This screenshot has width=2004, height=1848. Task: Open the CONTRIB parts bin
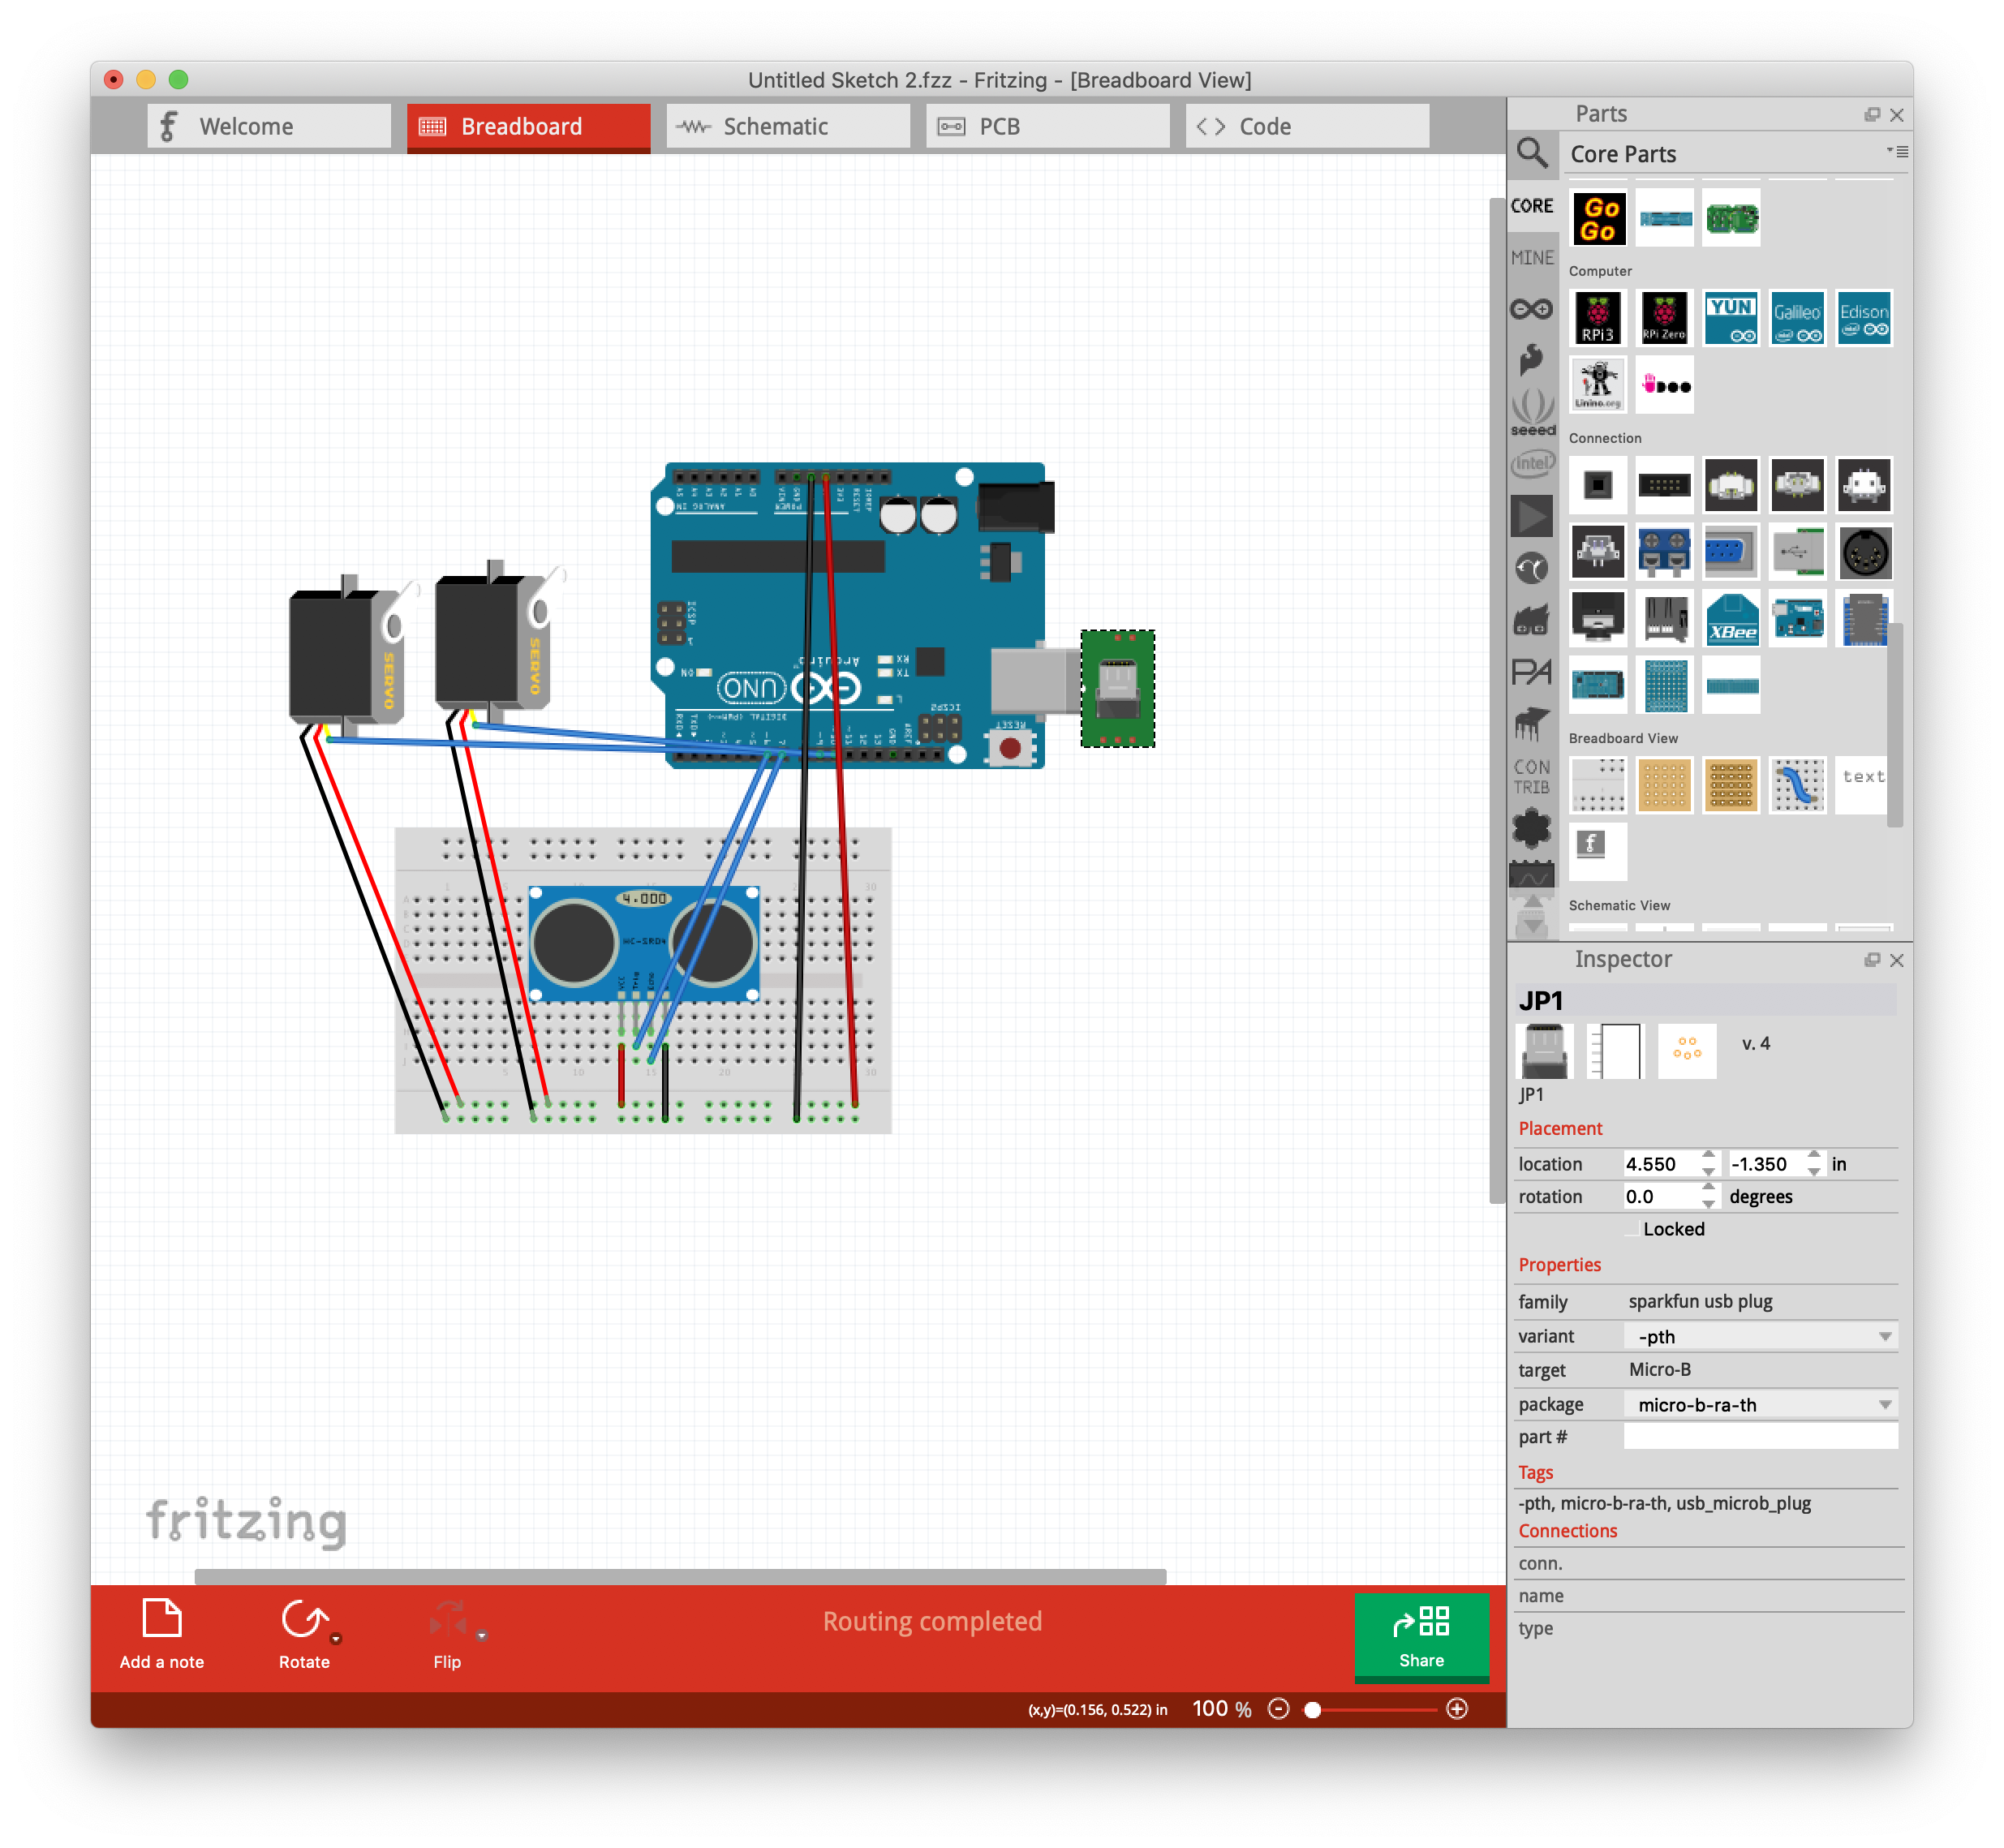click(1531, 777)
